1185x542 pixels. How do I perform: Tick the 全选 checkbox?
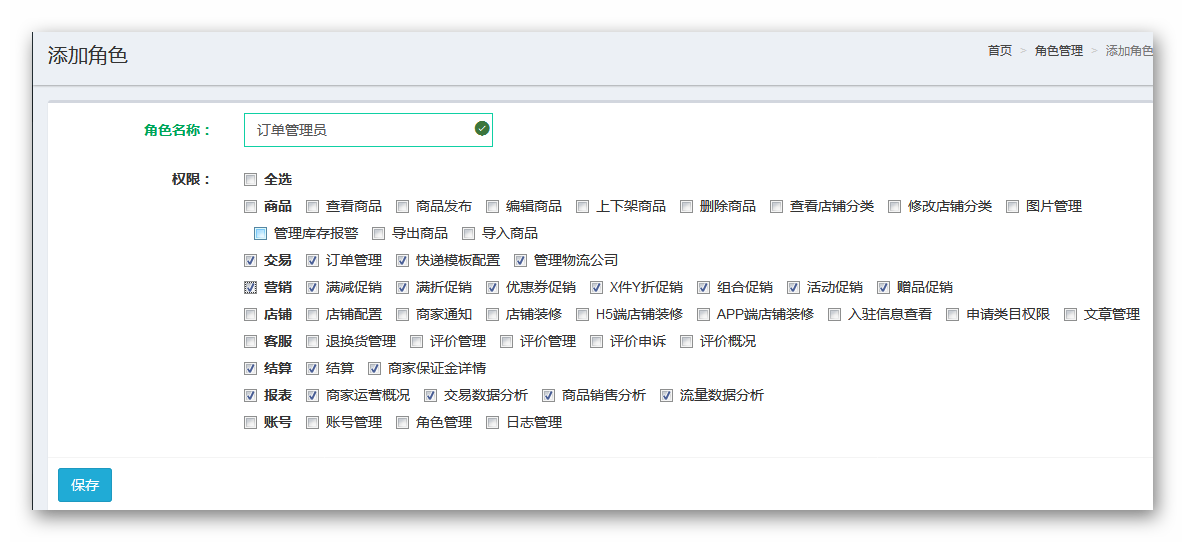tap(250, 180)
